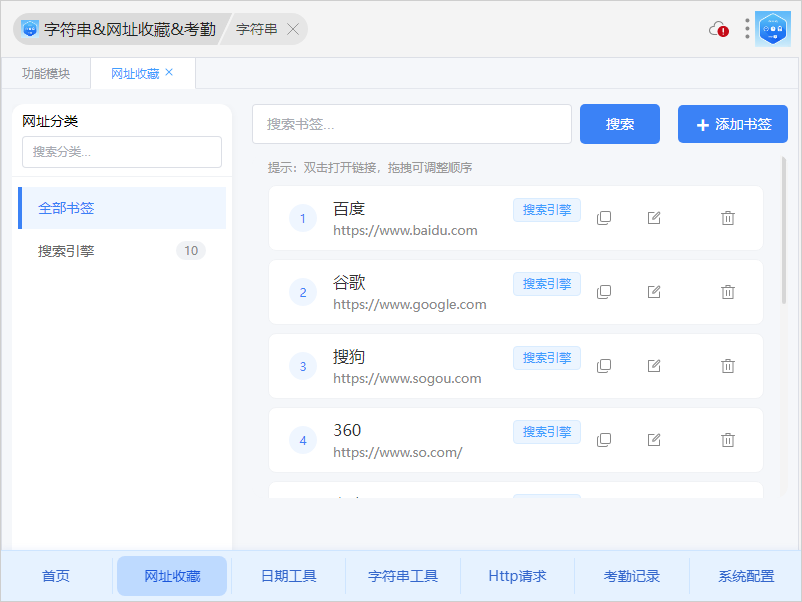Click the number 4 badge beside 360
The image size is (802, 602).
coord(303,440)
